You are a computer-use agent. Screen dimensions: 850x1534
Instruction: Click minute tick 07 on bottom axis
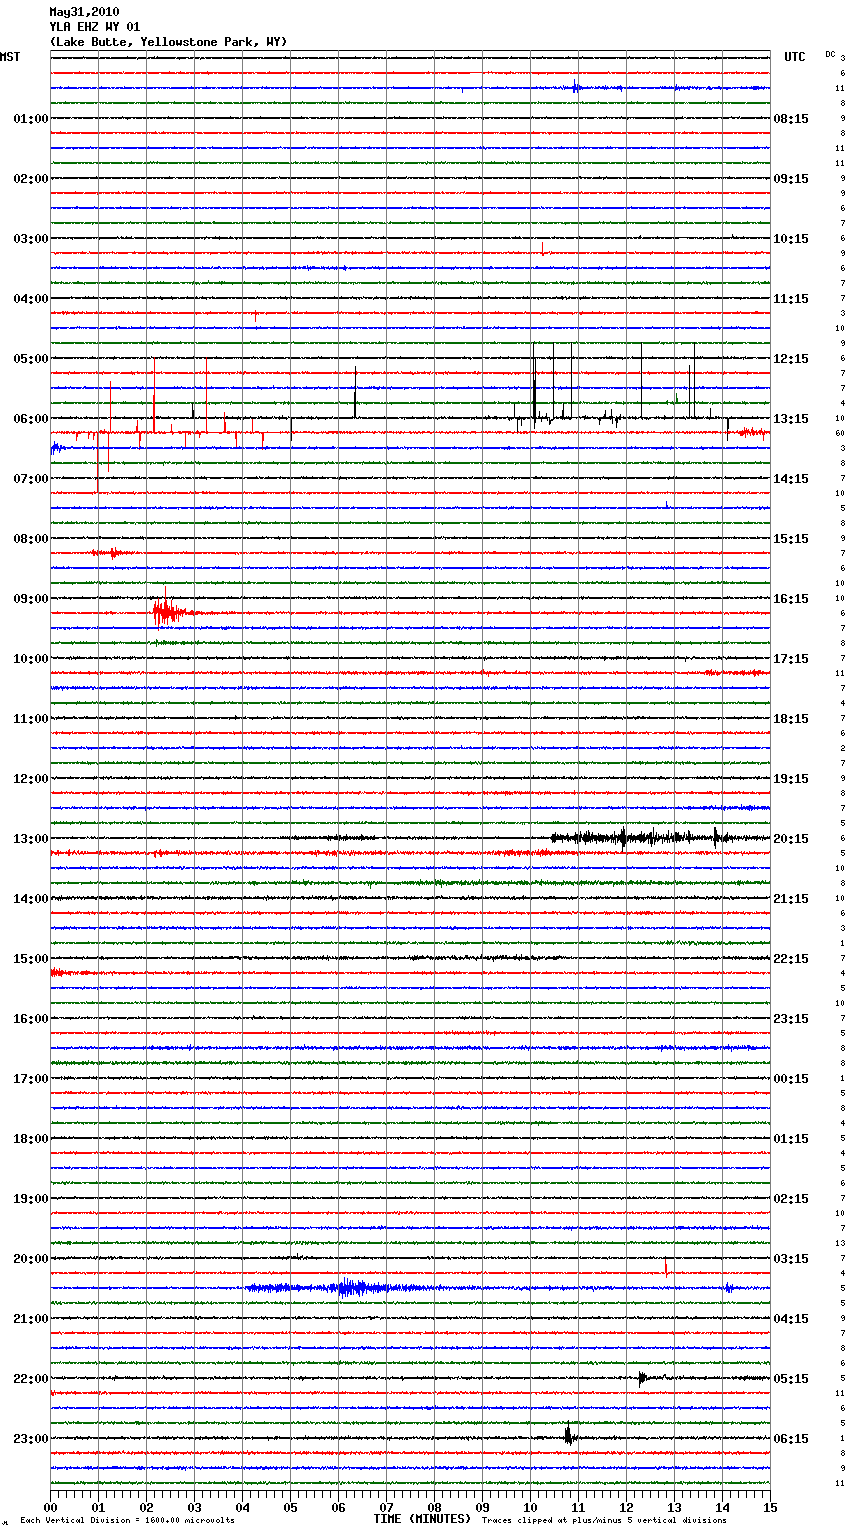tap(386, 1506)
